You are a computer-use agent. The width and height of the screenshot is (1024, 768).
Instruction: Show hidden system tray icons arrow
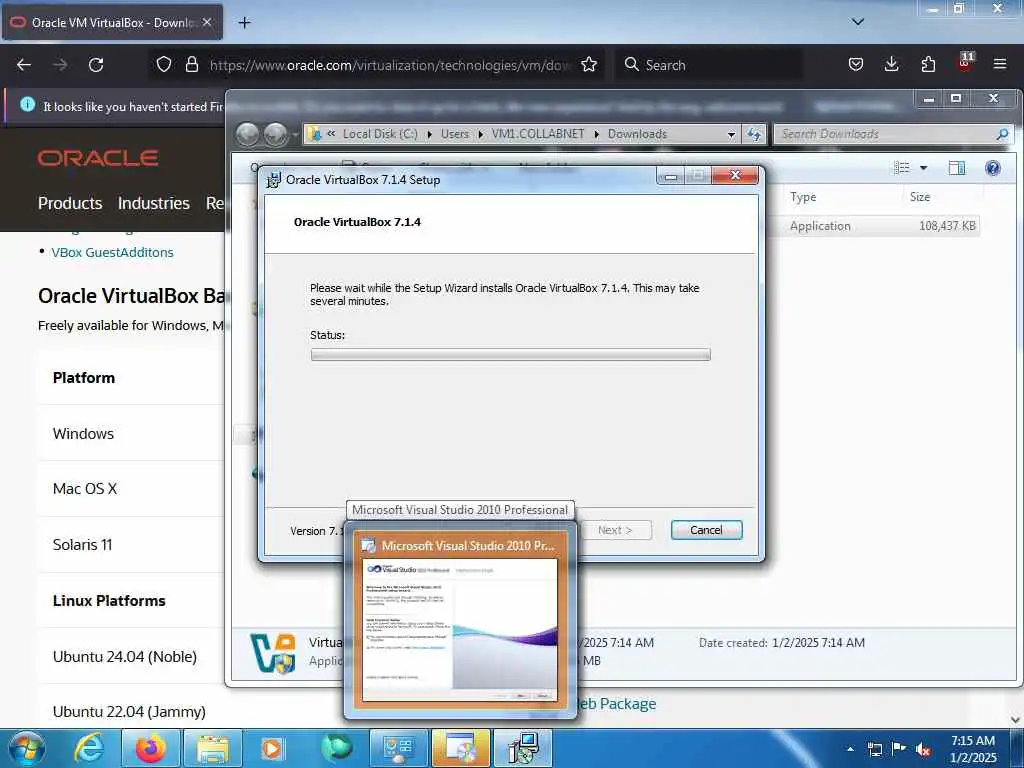click(850, 749)
